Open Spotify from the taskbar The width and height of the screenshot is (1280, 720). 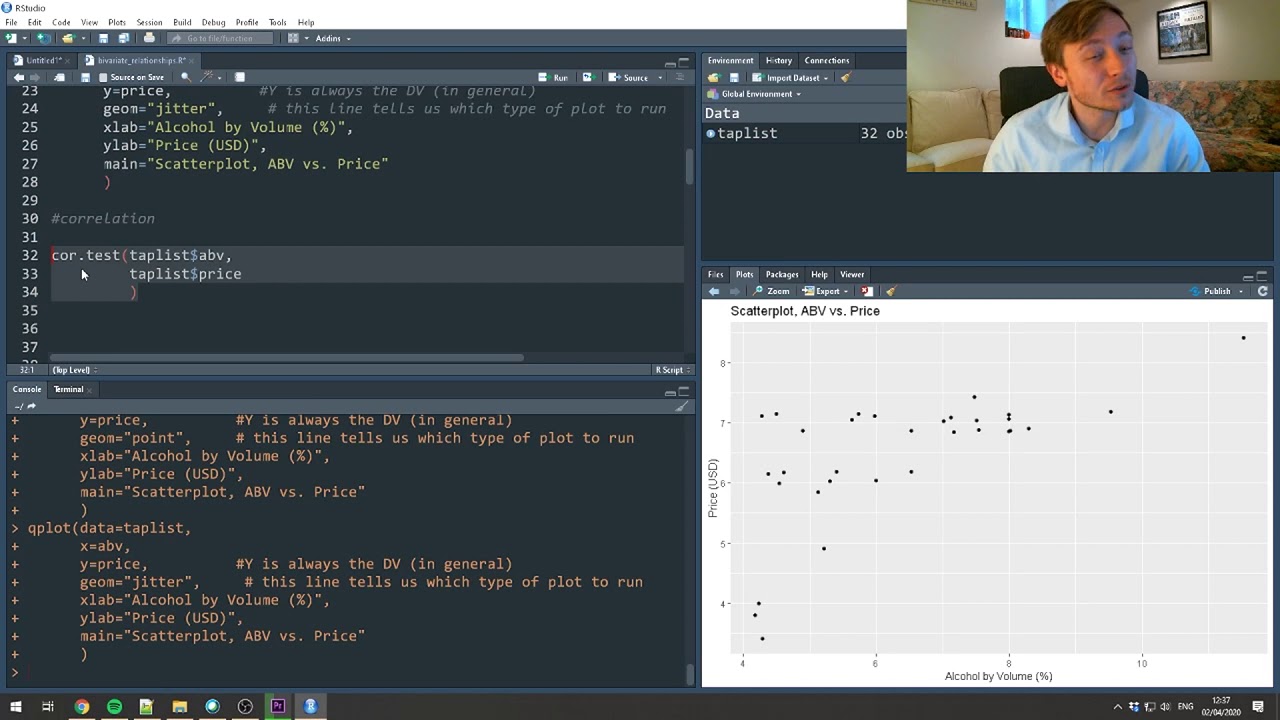pyautogui.click(x=114, y=706)
